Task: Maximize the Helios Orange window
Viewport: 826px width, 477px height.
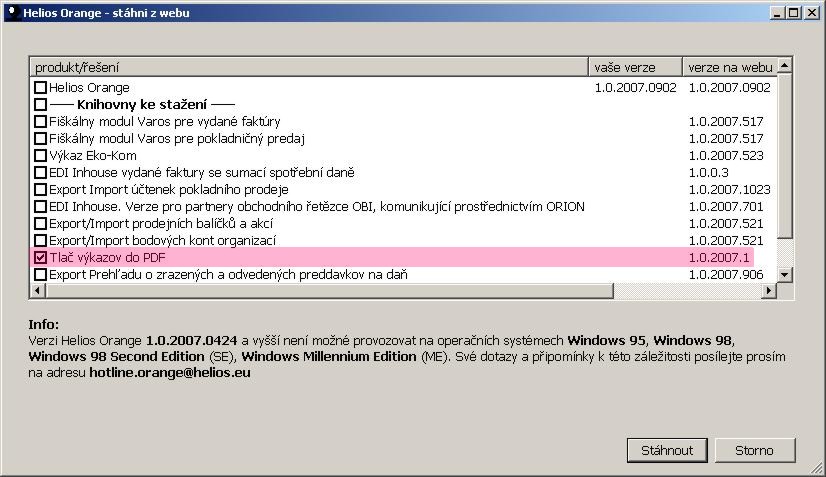Action: tap(793, 13)
